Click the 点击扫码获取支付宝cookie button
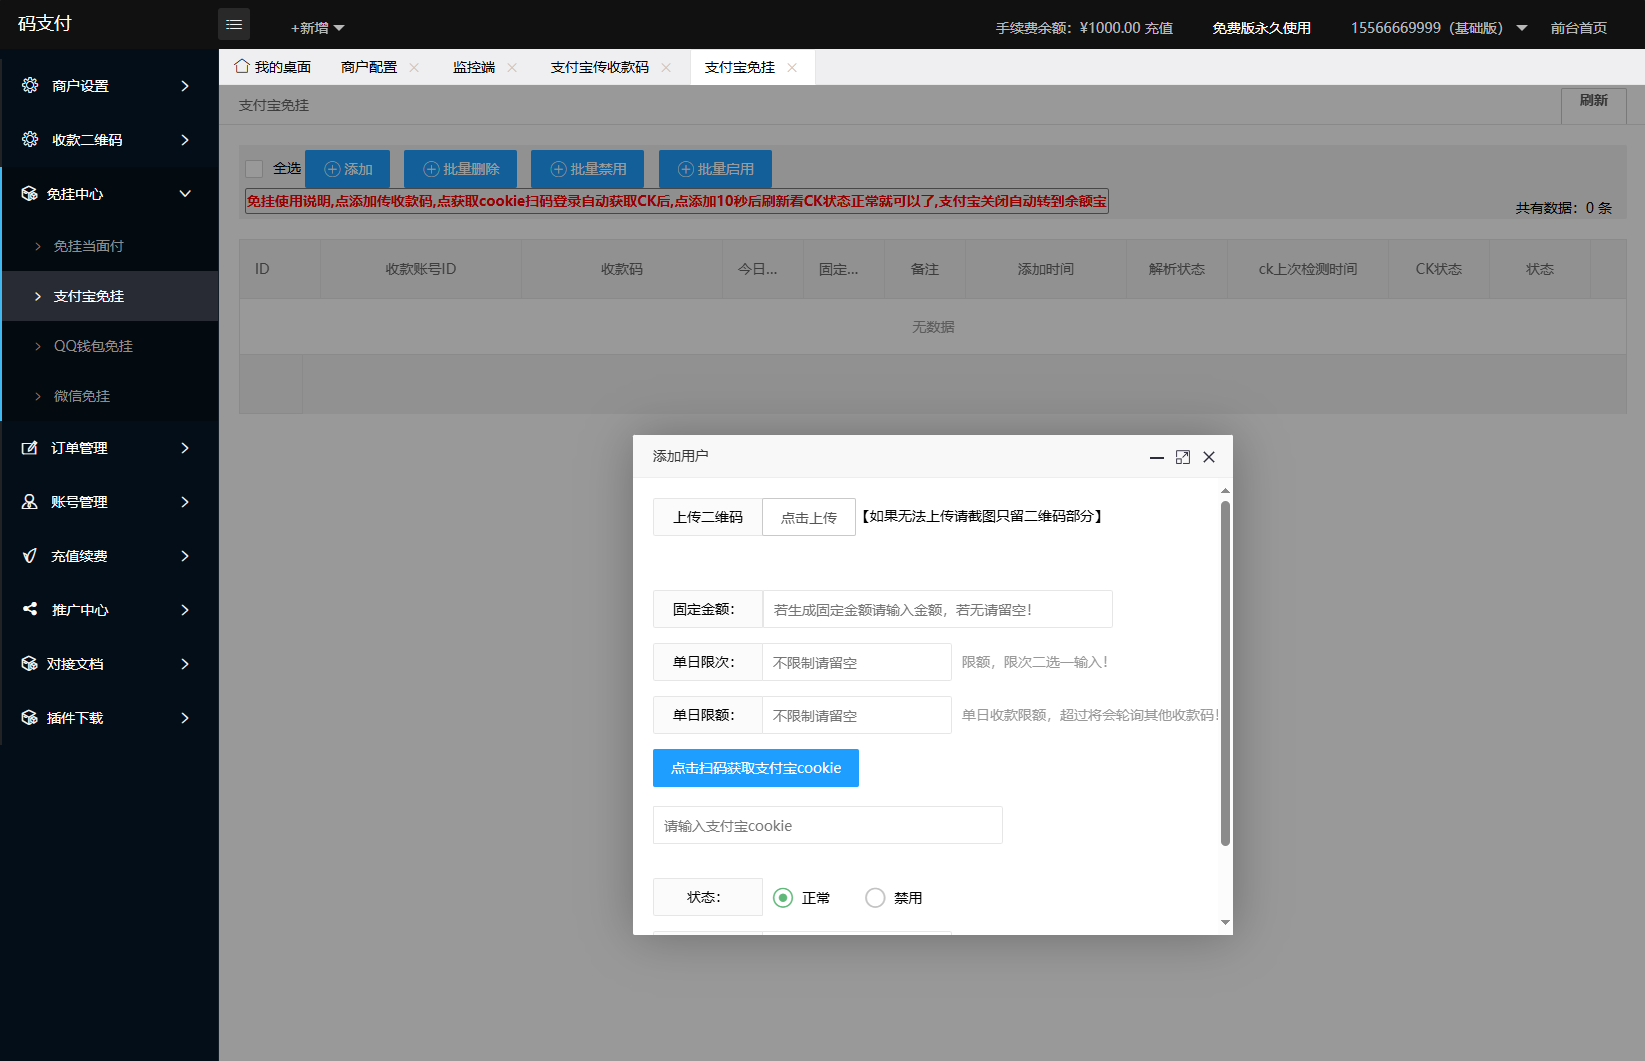Viewport: 1645px width, 1061px height. point(755,767)
